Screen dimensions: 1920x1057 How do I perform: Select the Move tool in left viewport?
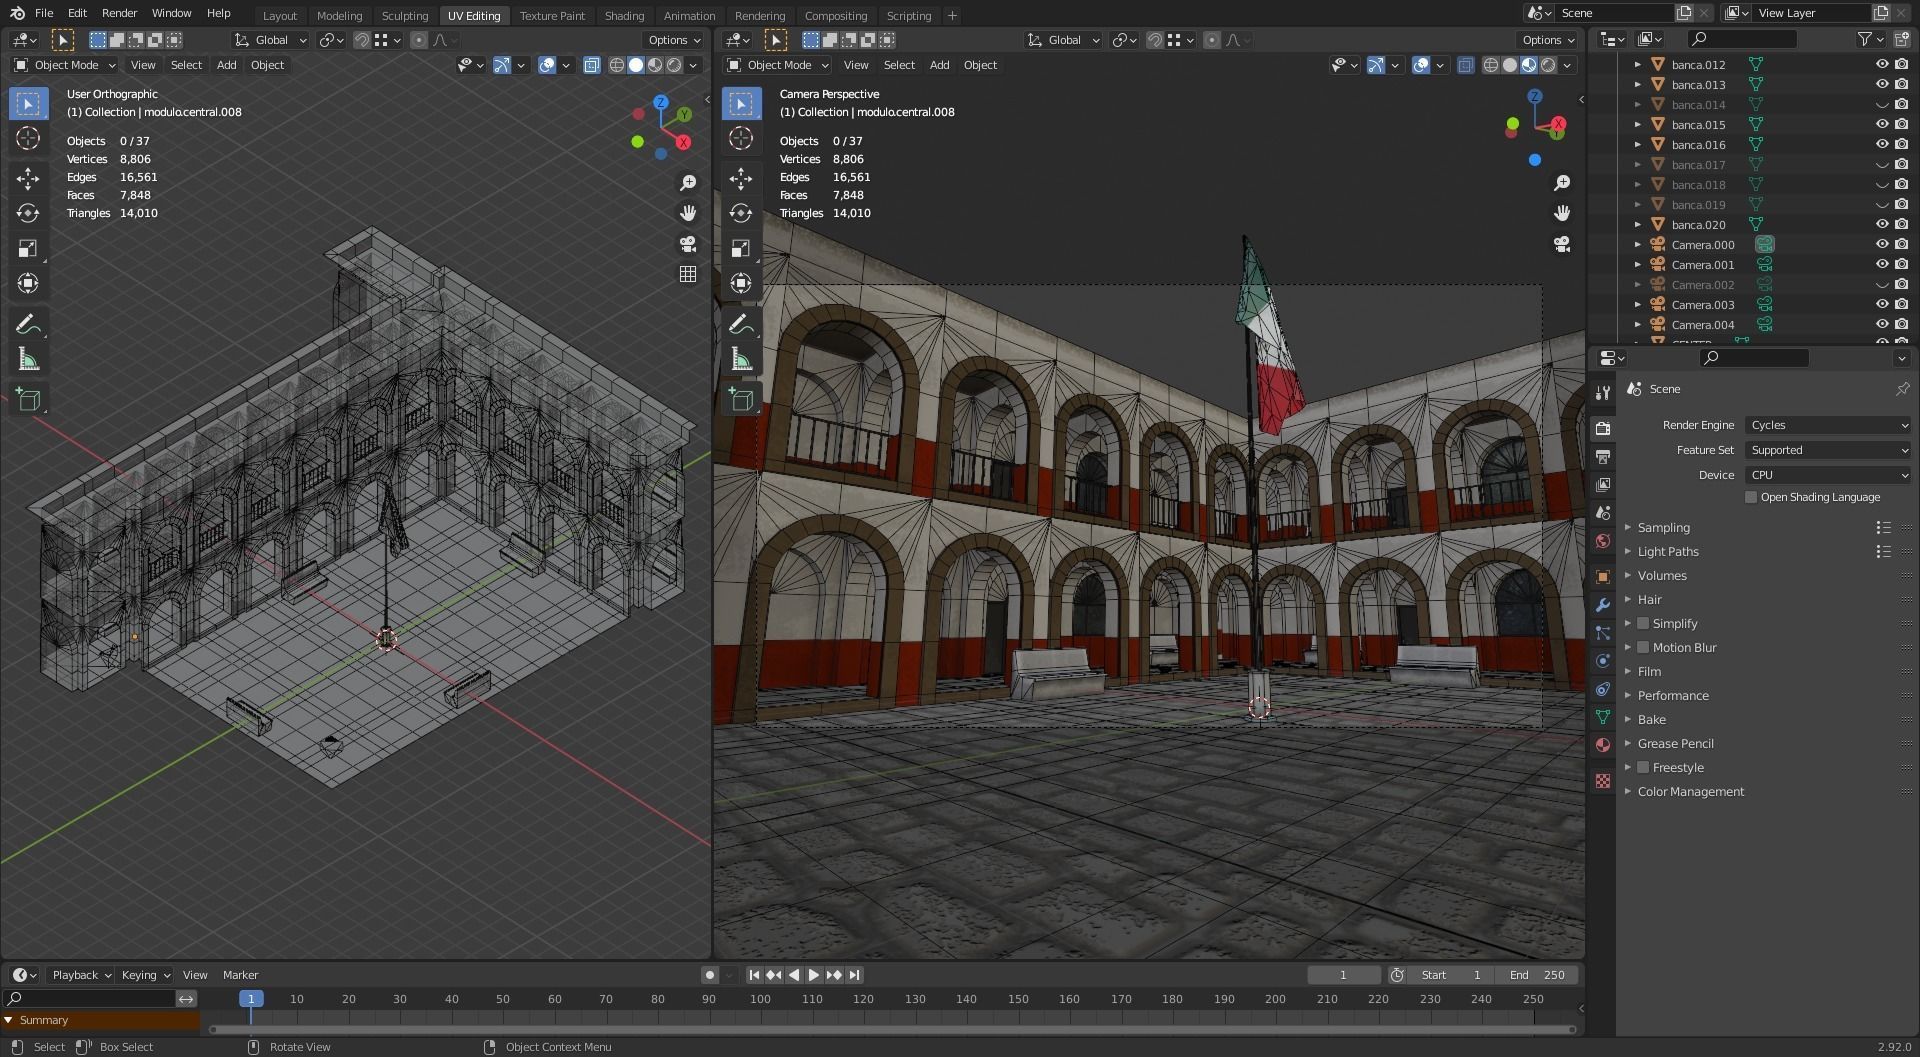pyautogui.click(x=28, y=179)
